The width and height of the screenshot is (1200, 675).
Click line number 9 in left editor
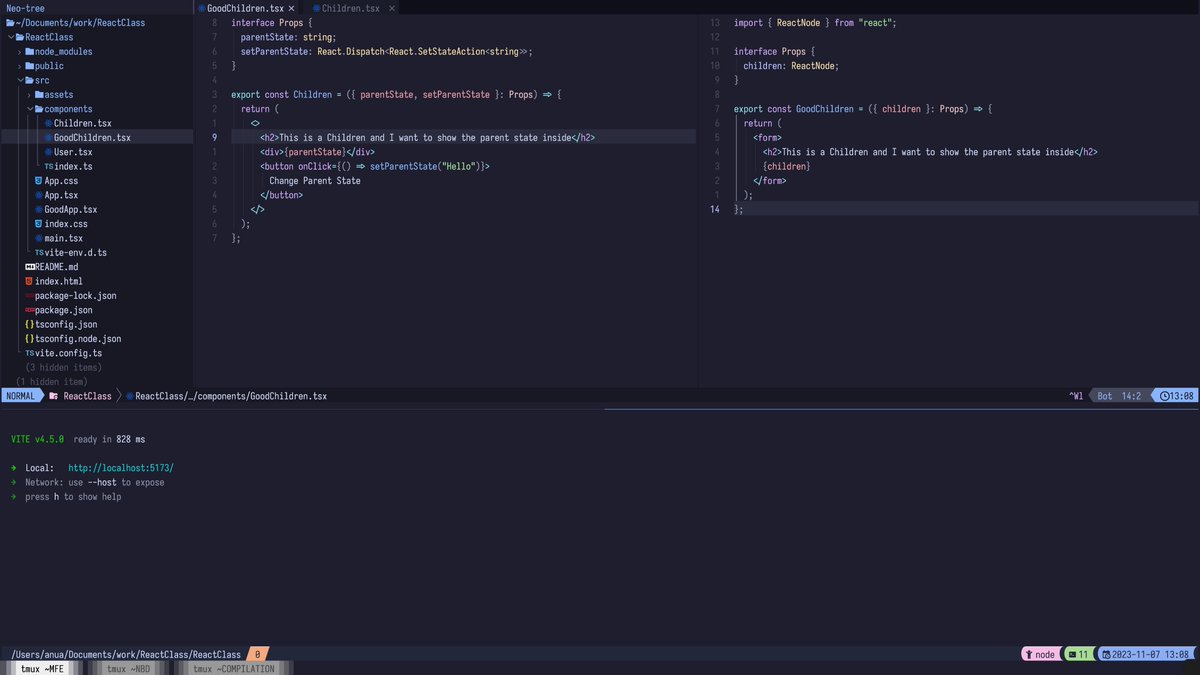215,138
